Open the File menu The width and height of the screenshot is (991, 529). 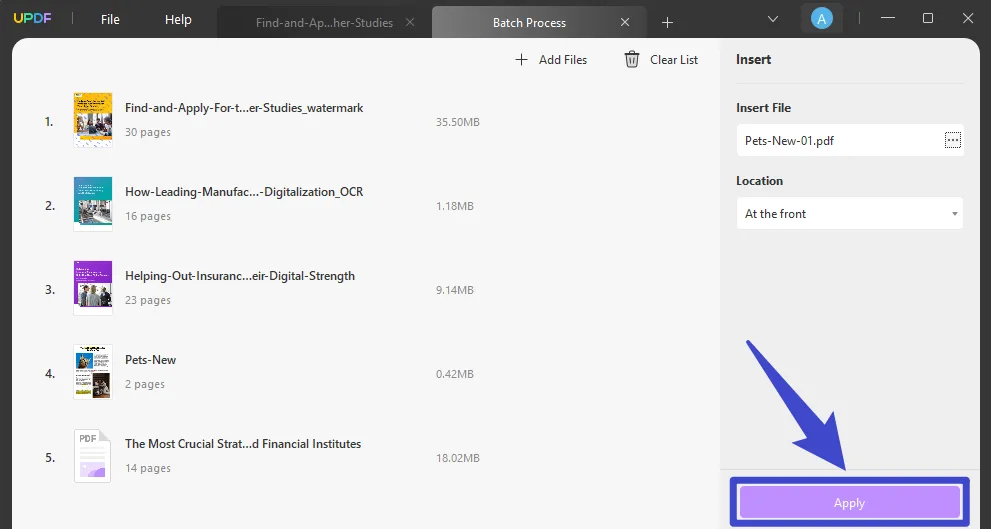click(x=110, y=20)
